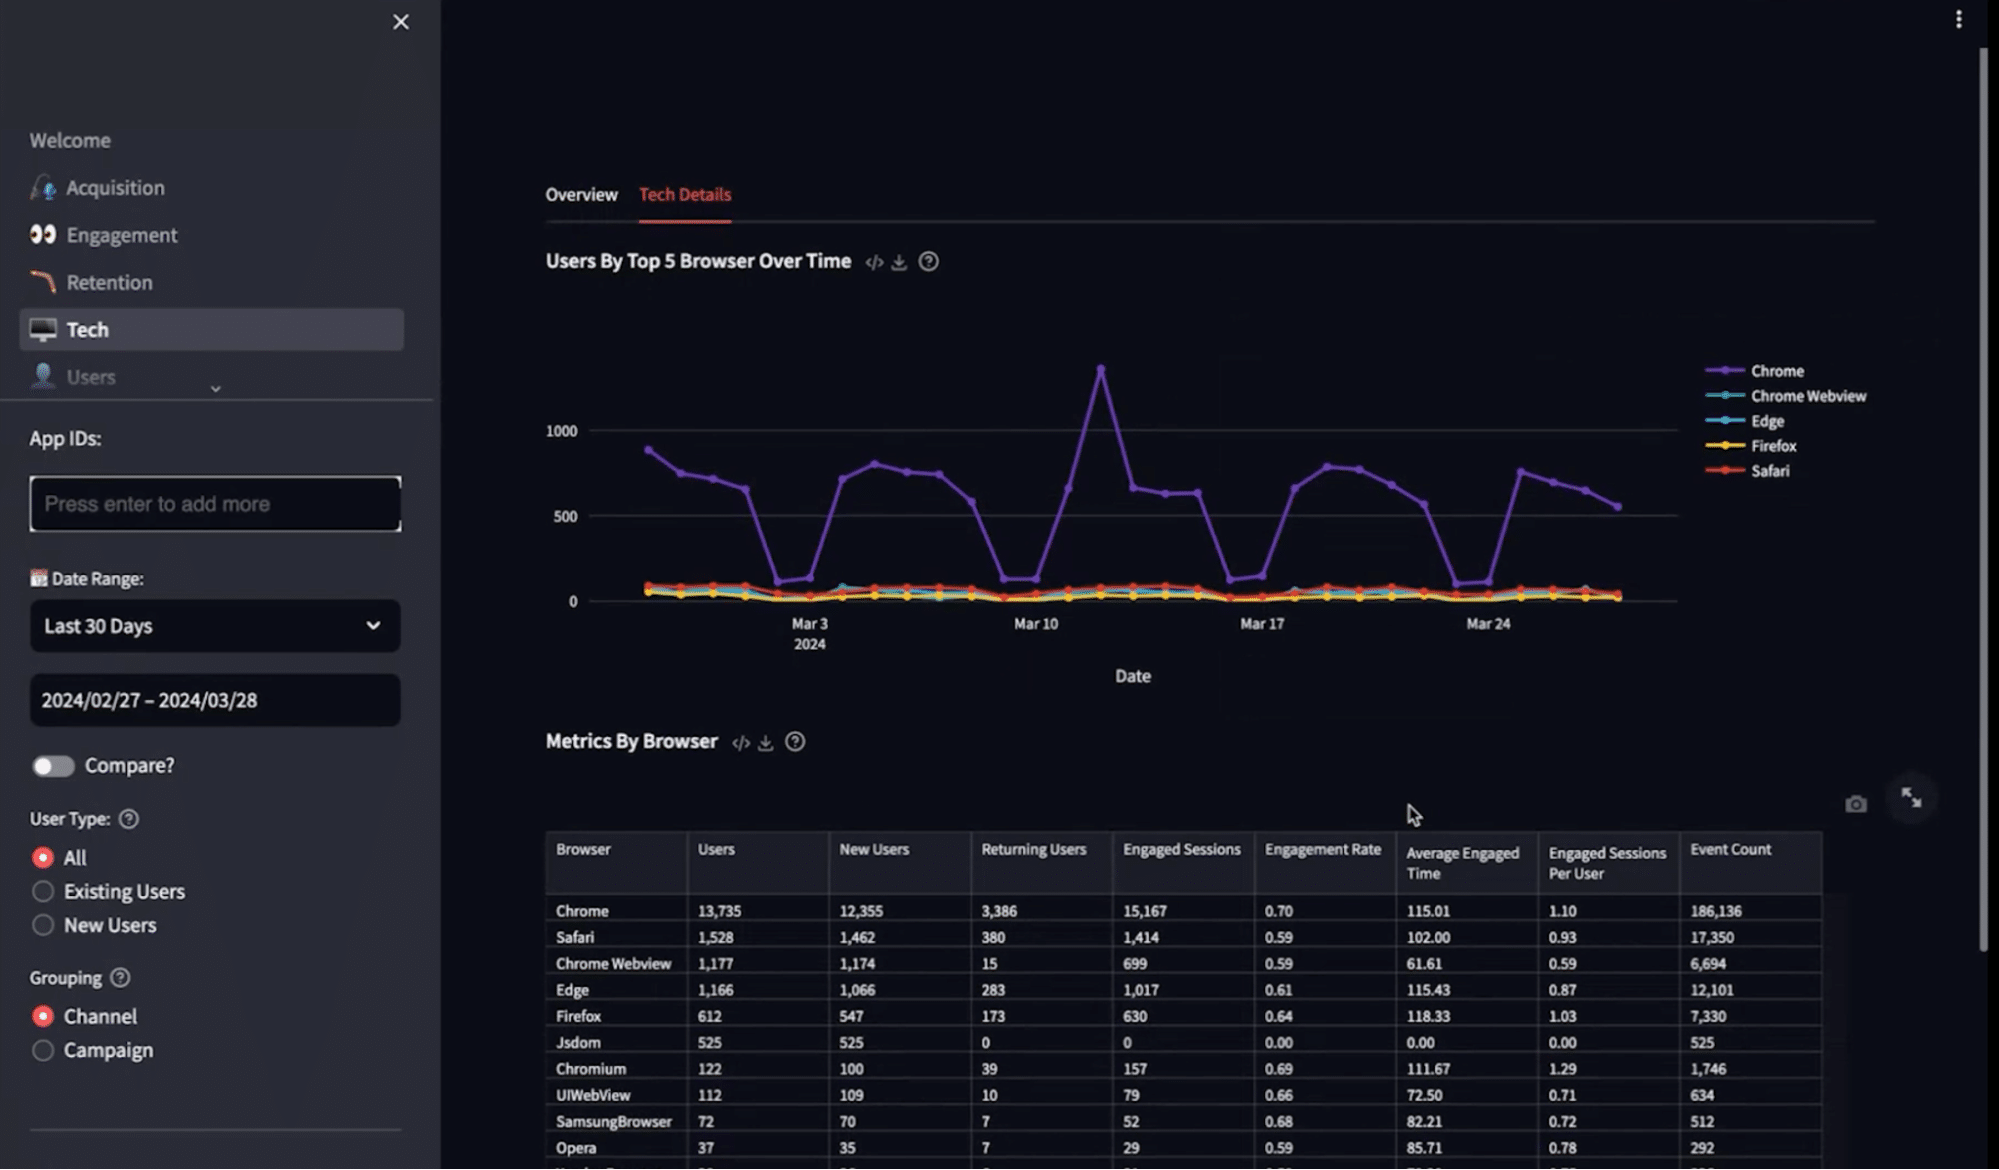Enable the Compare? toggle
This screenshot has width=1999, height=1170.
53,765
